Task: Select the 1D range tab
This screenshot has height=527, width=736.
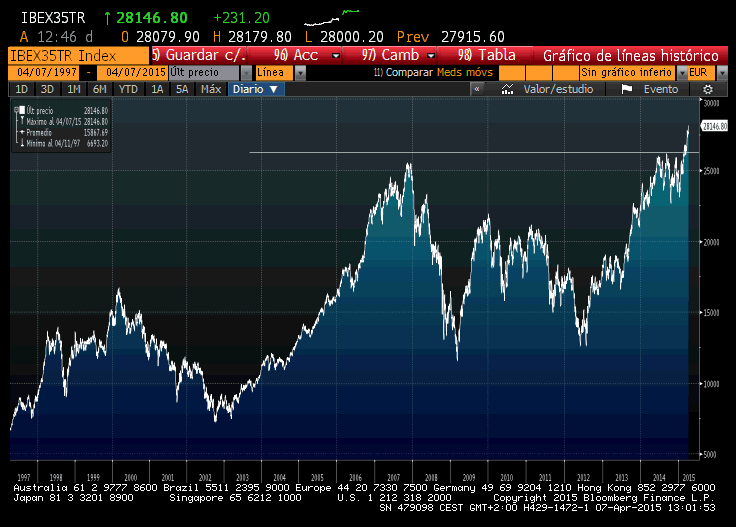Action: 22,89
